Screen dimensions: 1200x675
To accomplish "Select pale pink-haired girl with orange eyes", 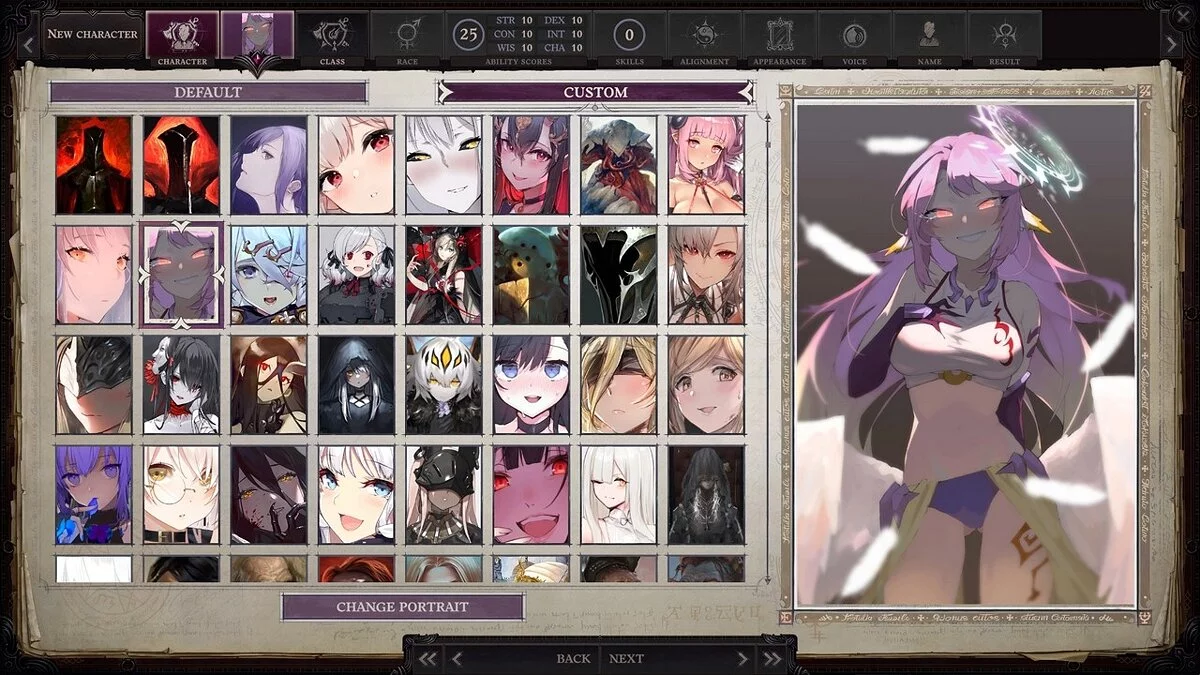I will coord(94,275).
